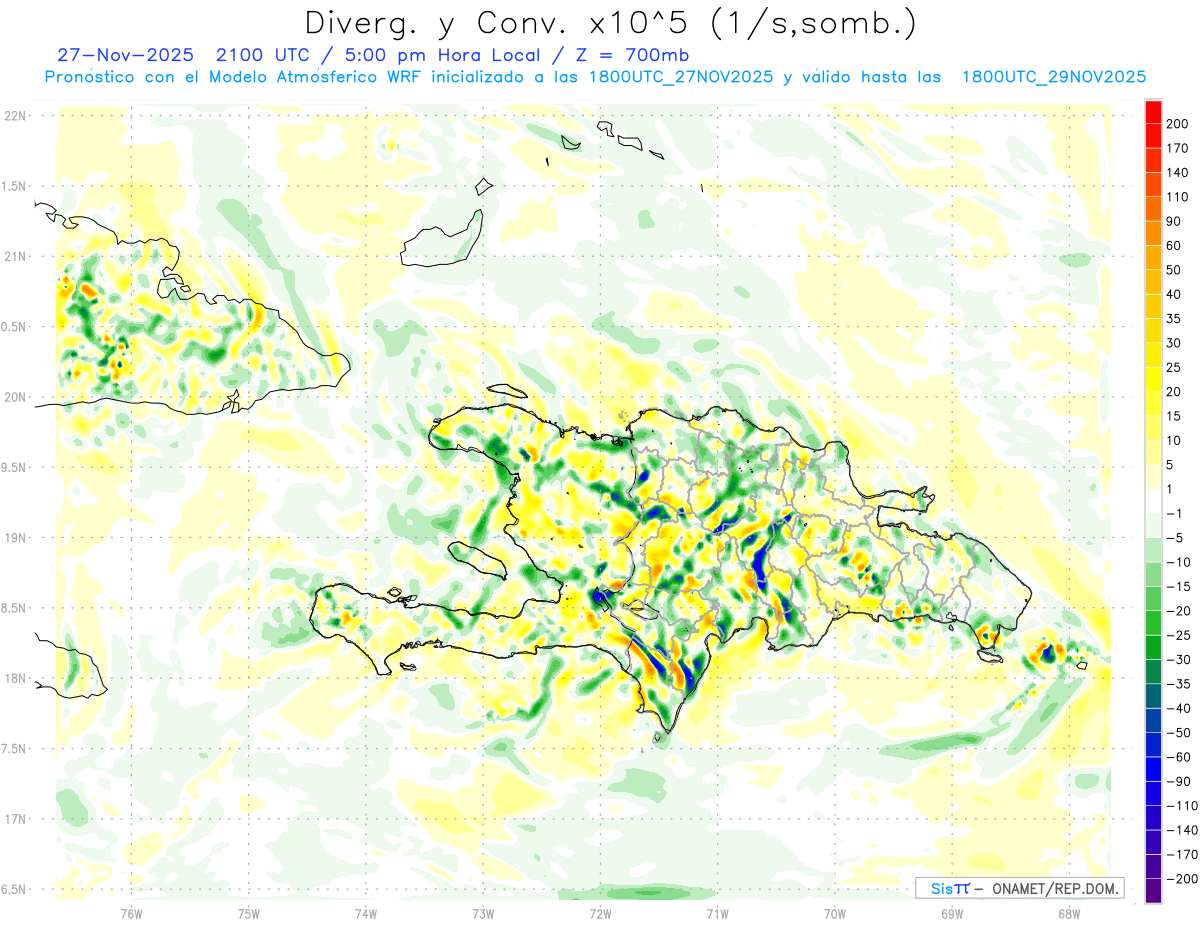Click the bright red swatch topping the colorbar
The width and height of the screenshot is (1200, 927).
coord(1153,113)
